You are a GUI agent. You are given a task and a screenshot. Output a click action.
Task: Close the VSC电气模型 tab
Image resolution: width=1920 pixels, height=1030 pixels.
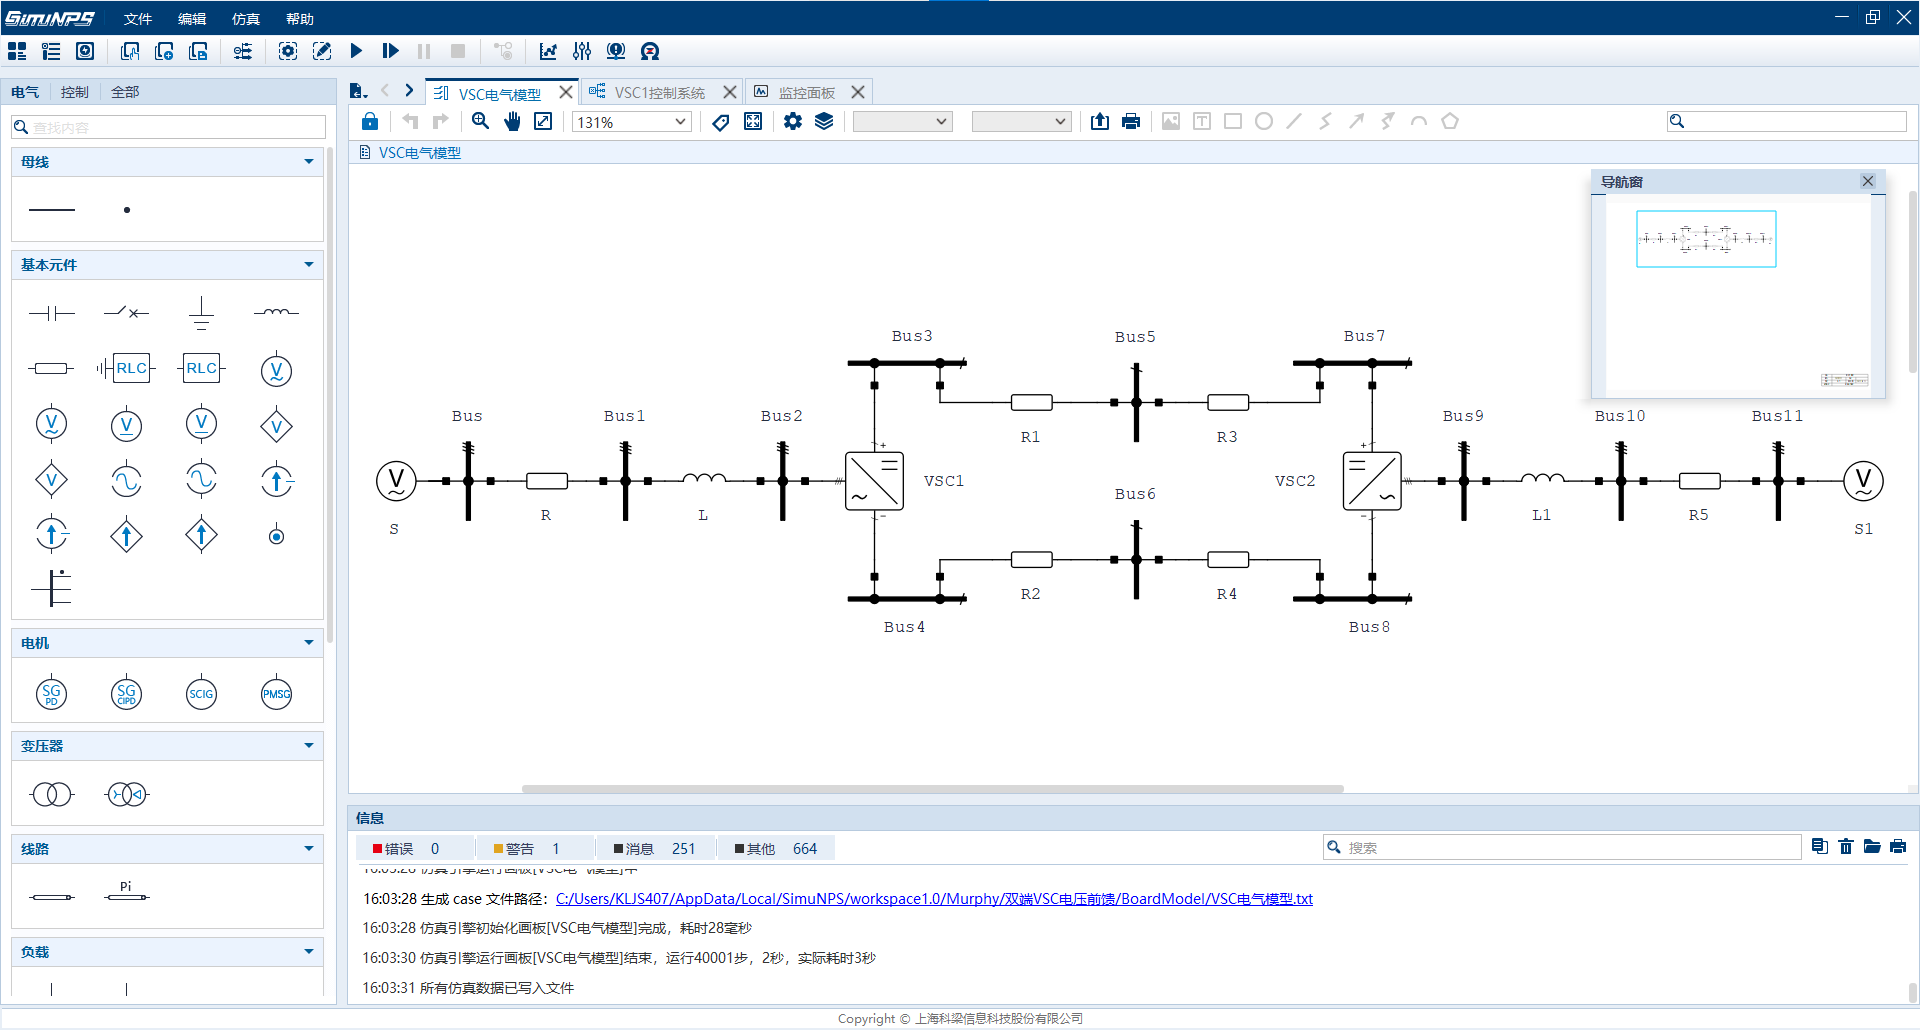click(x=565, y=92)
